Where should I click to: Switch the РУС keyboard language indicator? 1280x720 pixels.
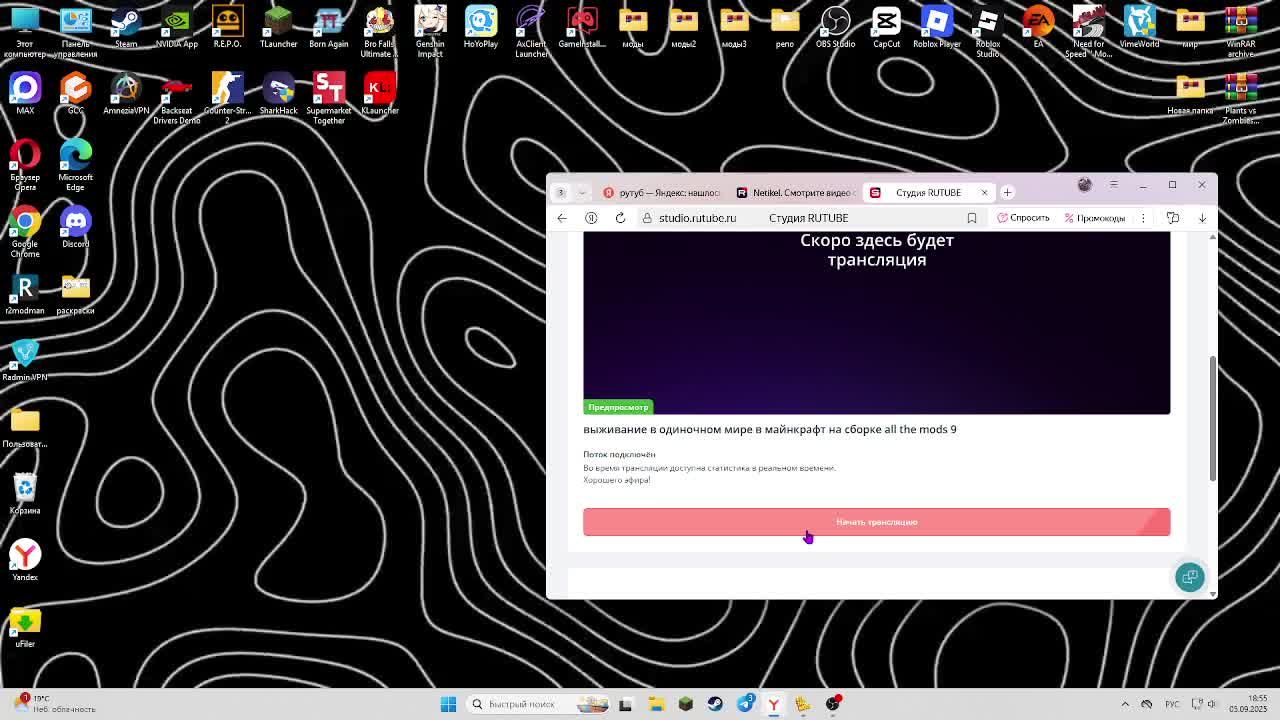1171,704
